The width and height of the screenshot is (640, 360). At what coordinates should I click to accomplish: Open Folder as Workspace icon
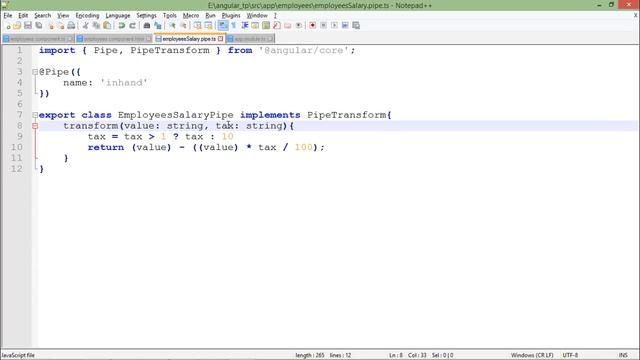(x=288, y=26)
